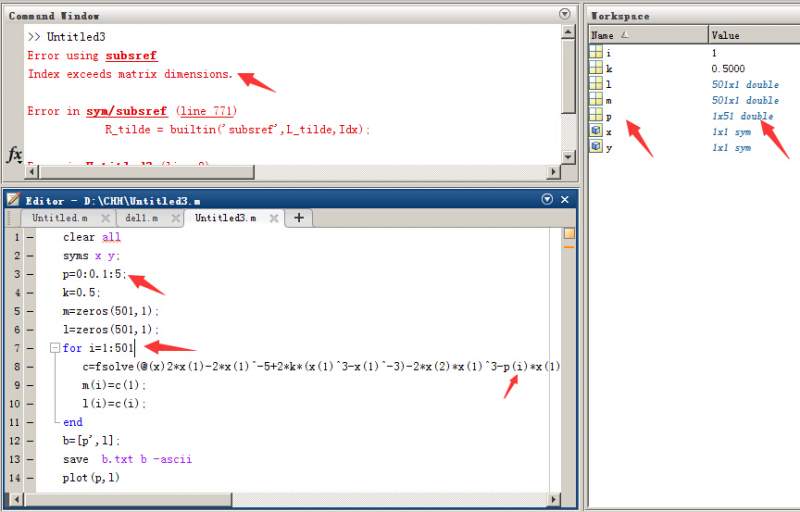Click the editor message indicator square
800x512 pixels.
569,234
